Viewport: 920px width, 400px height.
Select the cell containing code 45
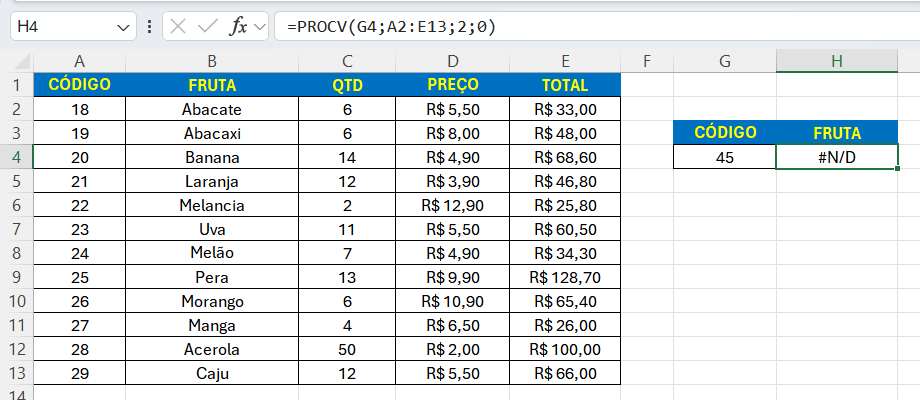(x=725, y=157)
